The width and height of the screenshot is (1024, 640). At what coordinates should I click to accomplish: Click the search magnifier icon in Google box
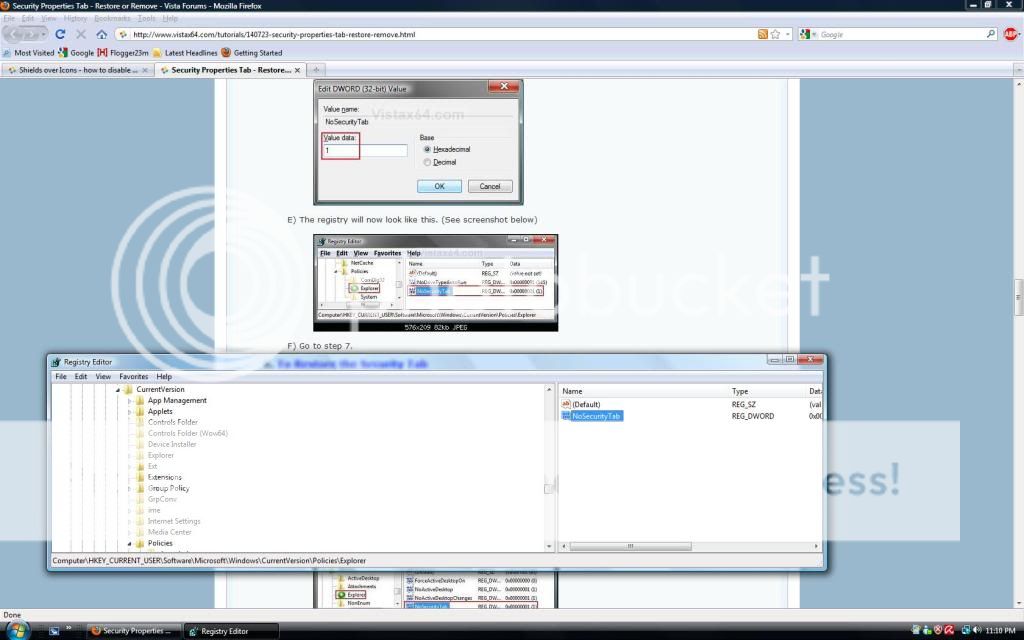tap(991, 34)
